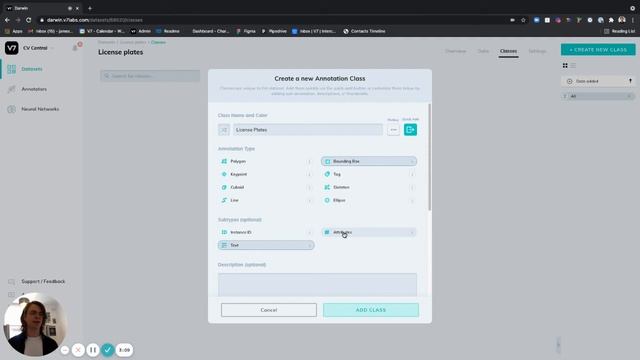Viewport: 640px width, 360px height.
Task: Switch to list view of classes
Action: point(573,65)
